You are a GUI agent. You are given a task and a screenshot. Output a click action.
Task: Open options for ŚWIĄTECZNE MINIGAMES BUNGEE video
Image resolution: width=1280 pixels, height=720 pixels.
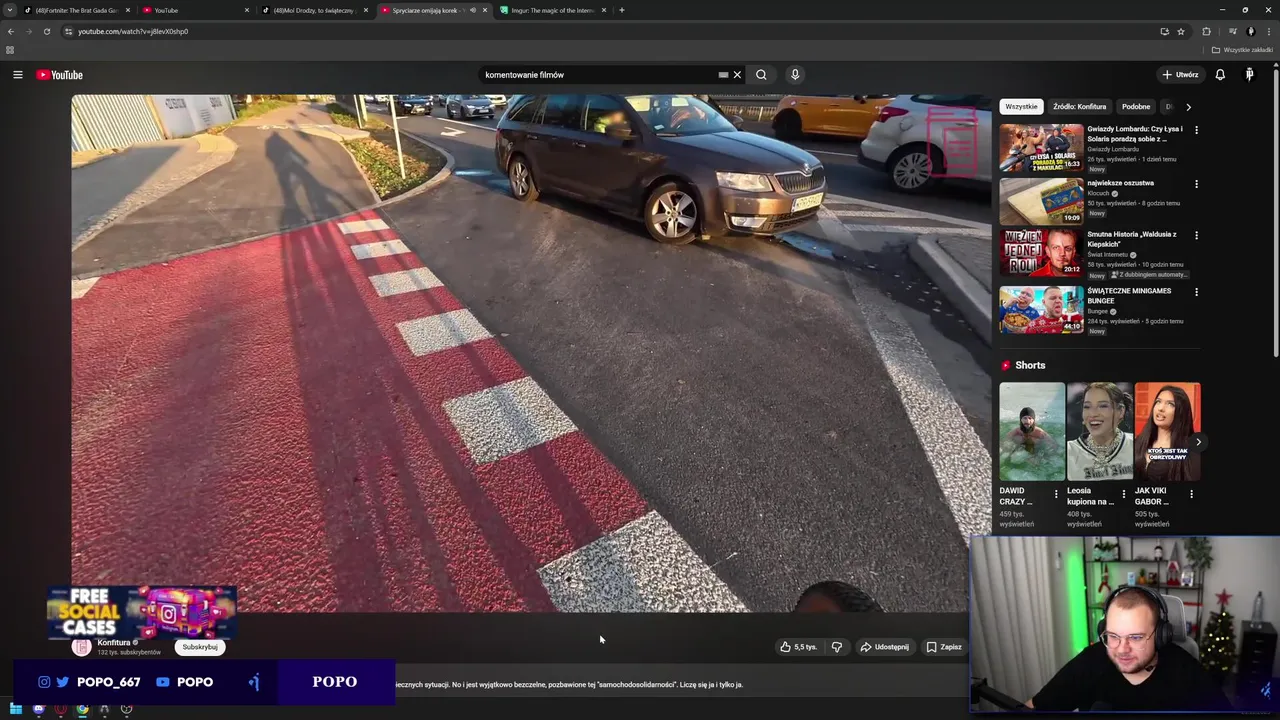click(1196, 292)
